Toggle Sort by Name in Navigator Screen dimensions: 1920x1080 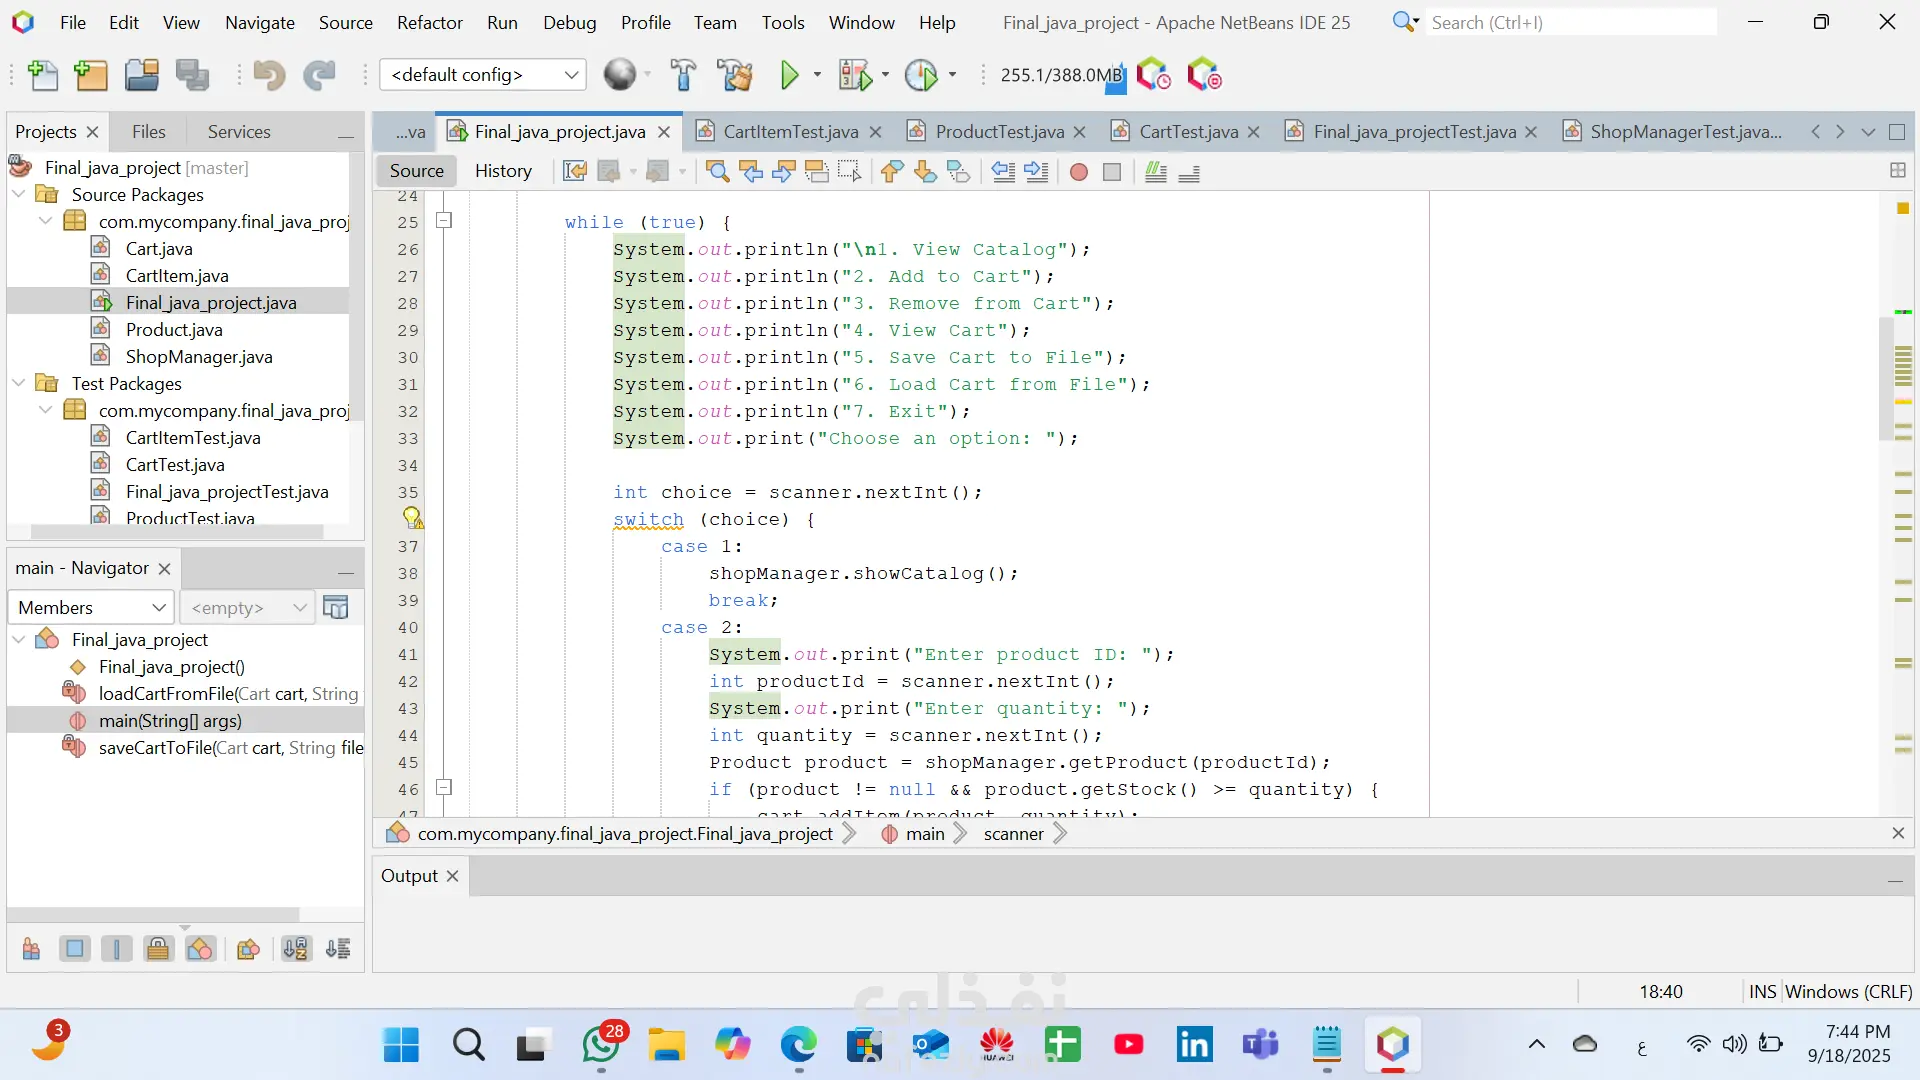pos(295,949)
